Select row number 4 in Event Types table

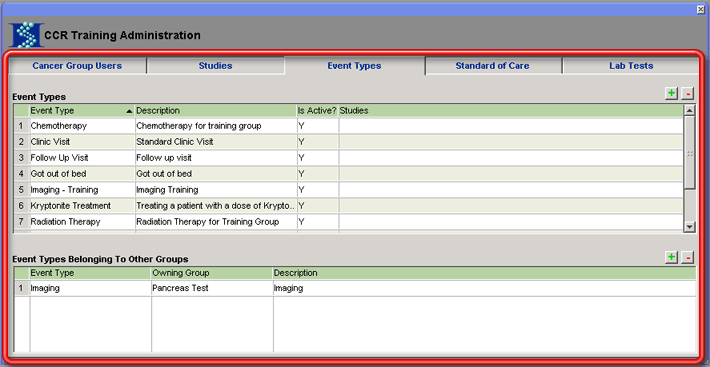point(21,174)
